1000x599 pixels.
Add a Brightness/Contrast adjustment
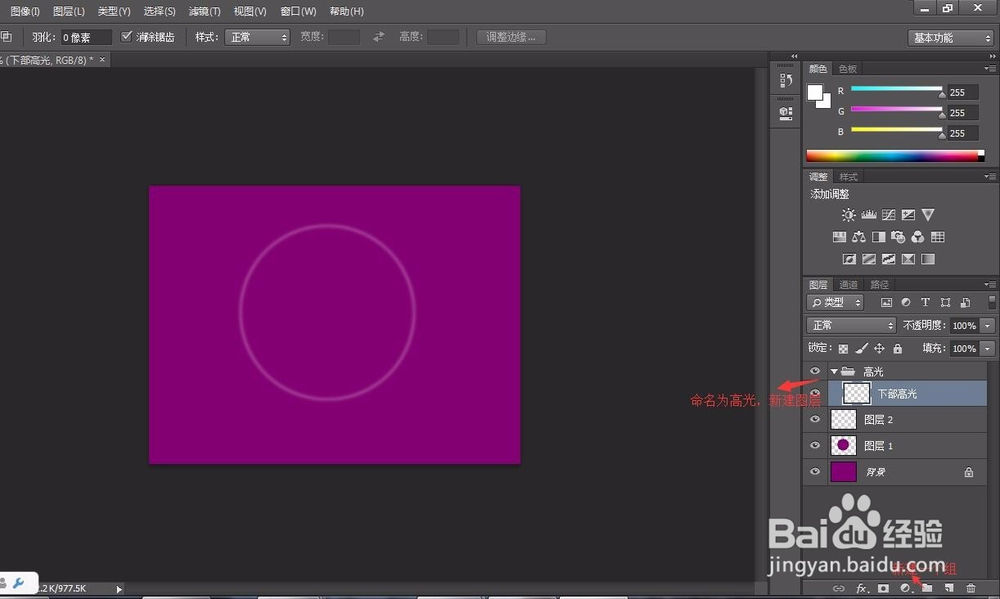848,215
